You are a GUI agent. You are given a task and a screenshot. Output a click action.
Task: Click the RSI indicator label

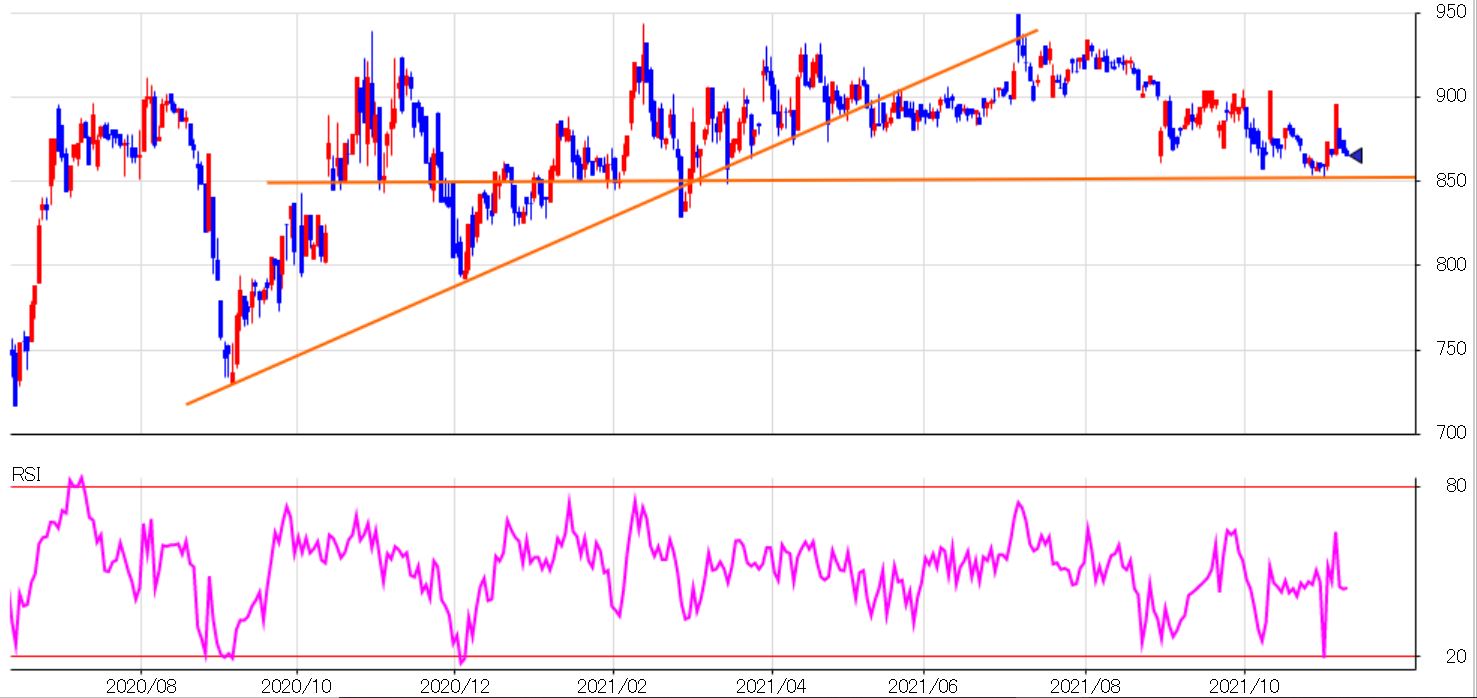[x=26, y=476]
